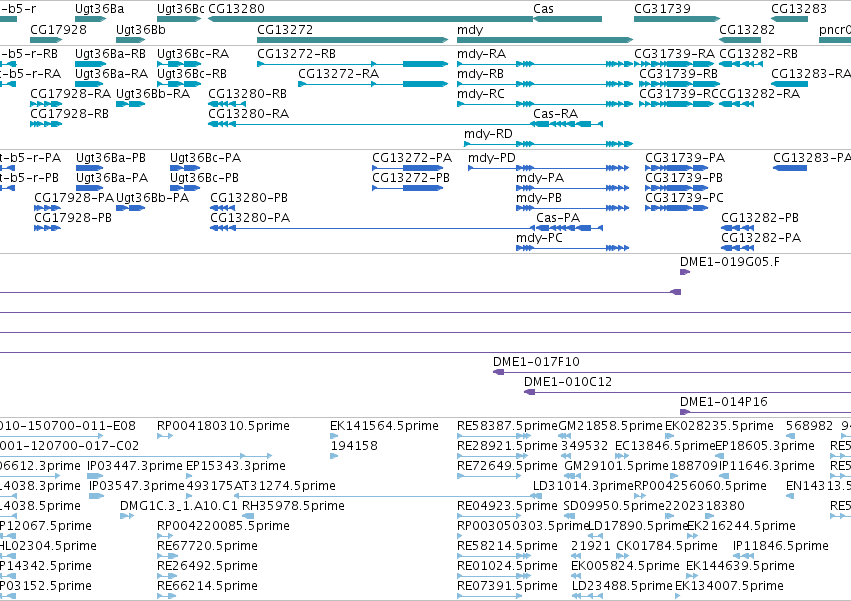Select the IP11846.5prime EST label

click(x=780, y=546)
